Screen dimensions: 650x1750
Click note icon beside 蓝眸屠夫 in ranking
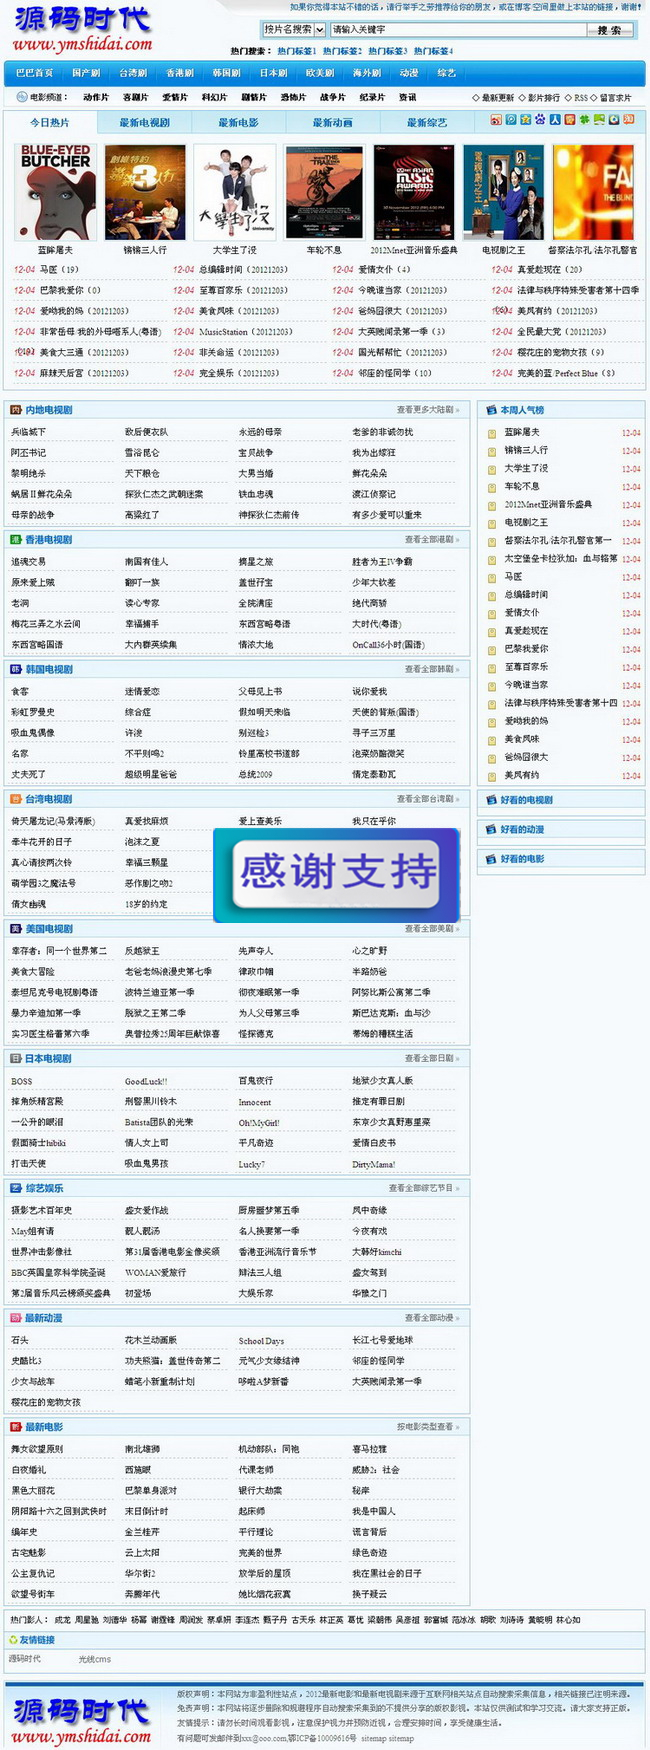click(492, 433)
